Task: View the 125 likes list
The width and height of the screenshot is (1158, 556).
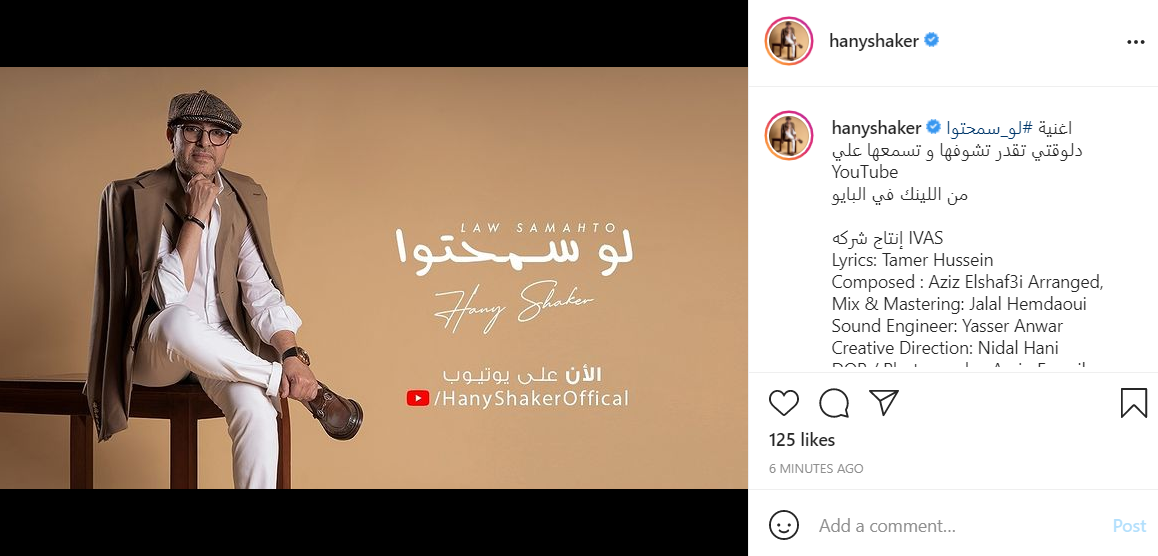Action: click(x=802, y=440)
